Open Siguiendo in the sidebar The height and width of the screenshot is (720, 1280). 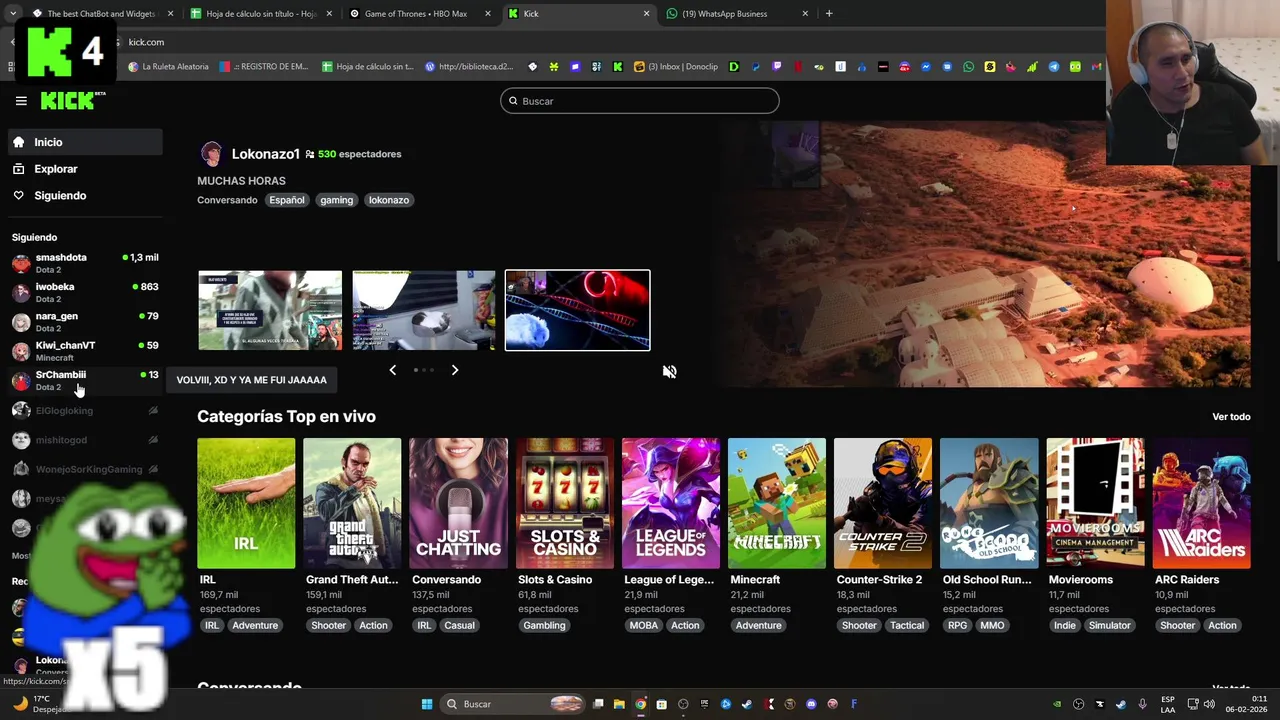85,196
